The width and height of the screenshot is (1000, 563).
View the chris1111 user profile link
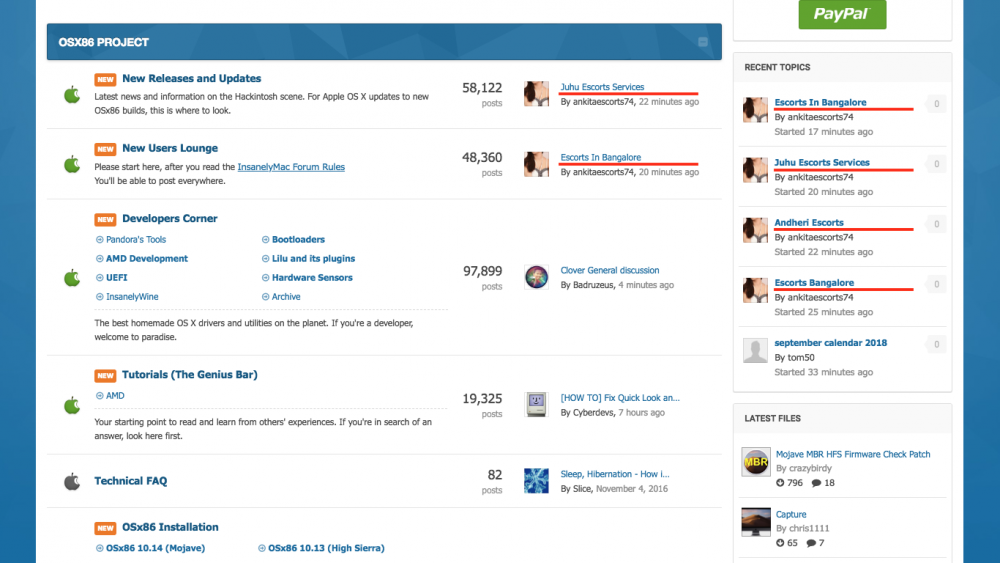809,528
